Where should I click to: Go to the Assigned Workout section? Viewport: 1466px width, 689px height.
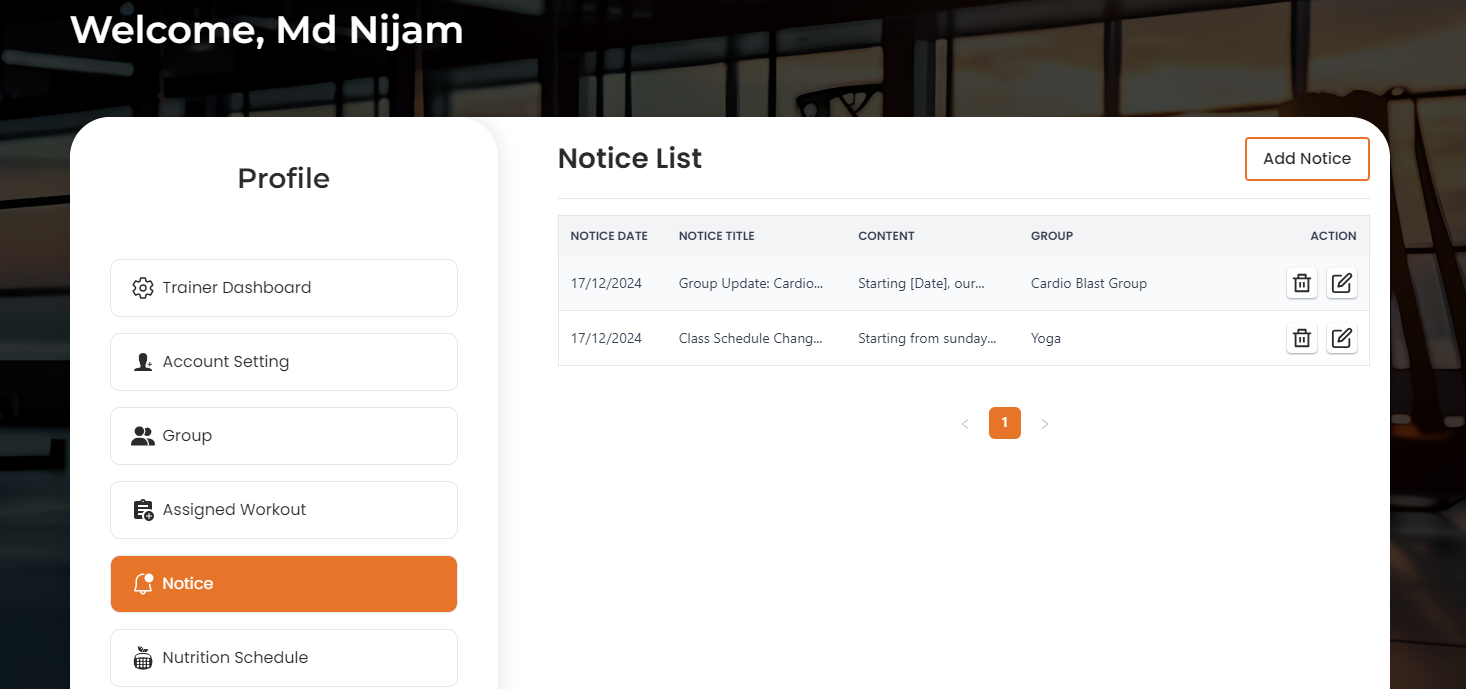tap(284, 510)
